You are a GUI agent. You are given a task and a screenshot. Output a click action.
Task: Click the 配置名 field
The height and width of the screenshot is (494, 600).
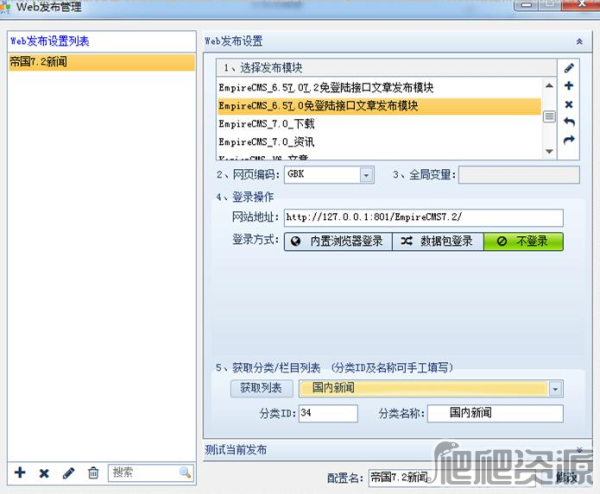452,478
